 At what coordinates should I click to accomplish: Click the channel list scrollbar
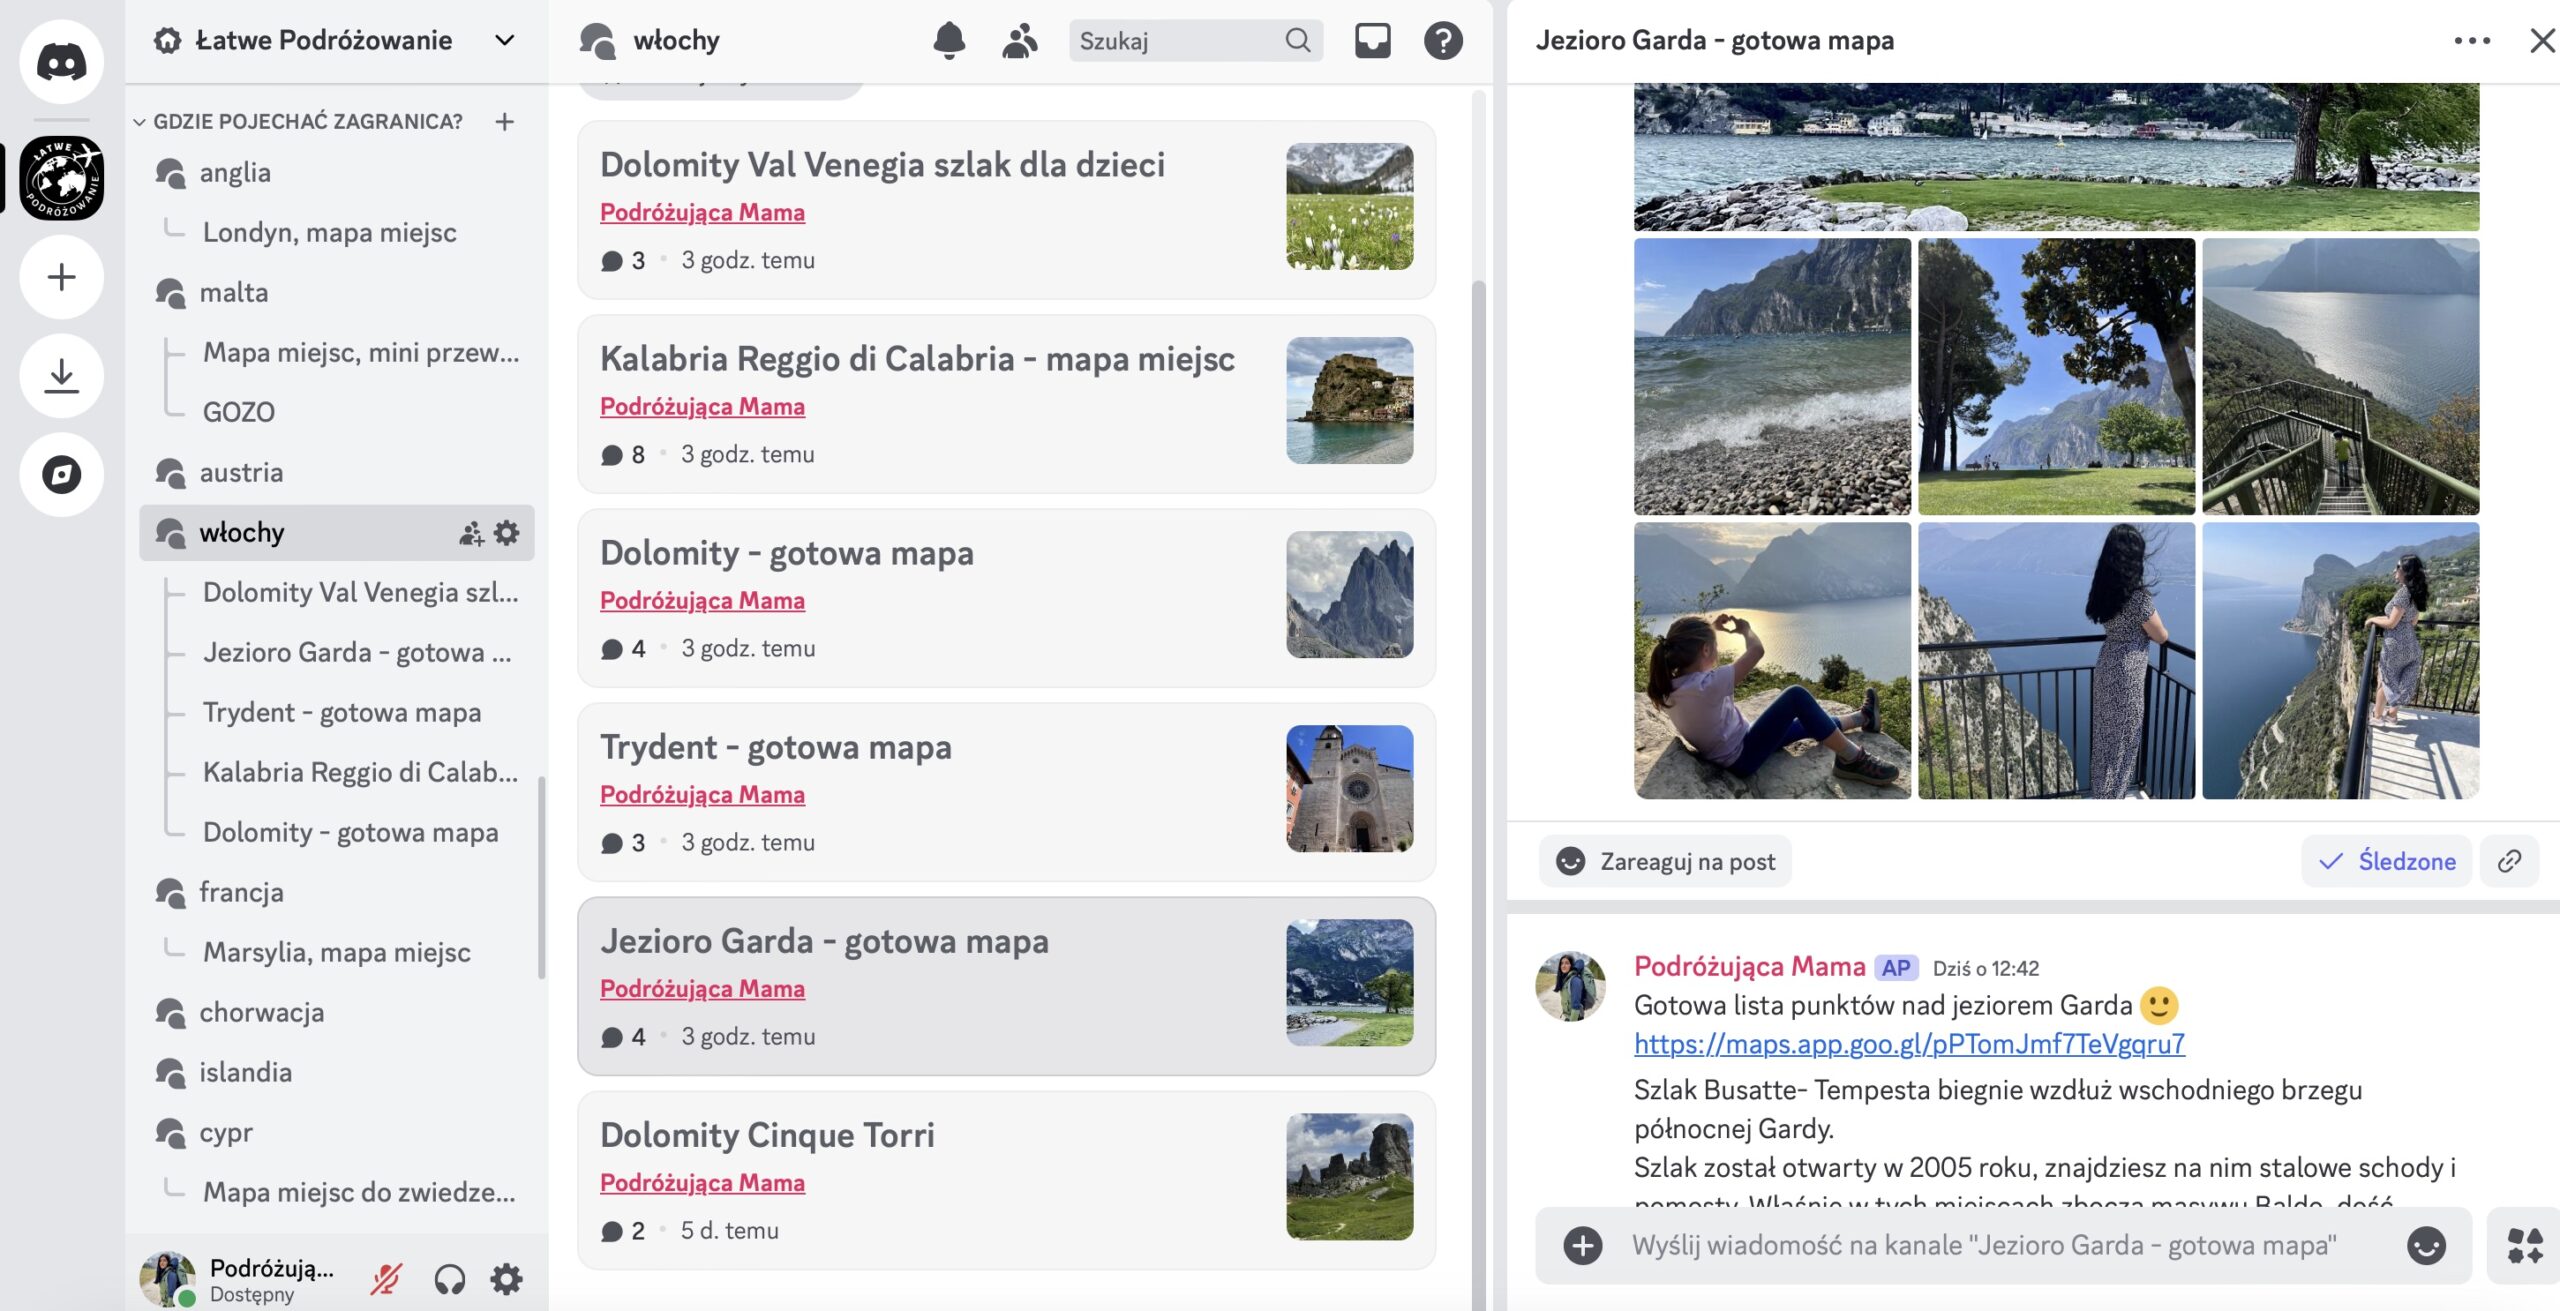pyautogui.click(x=542, y=878)
